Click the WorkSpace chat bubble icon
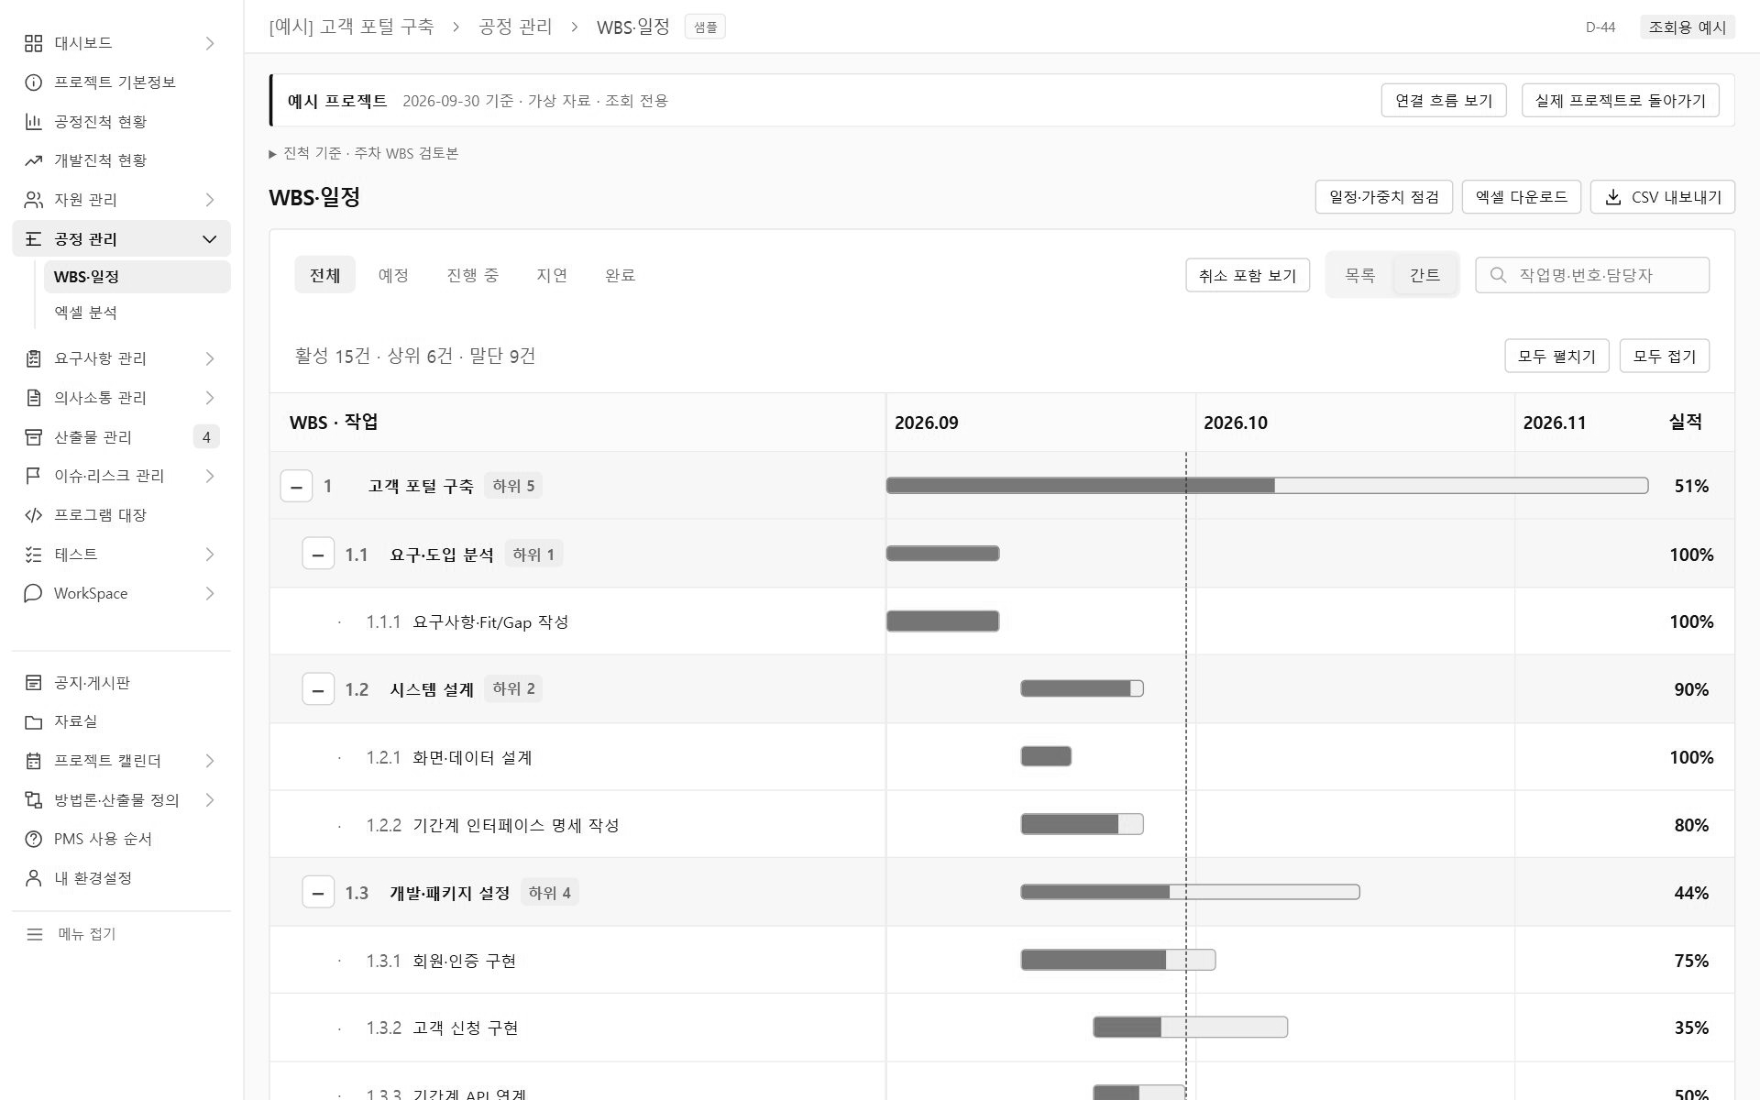The image size is (1760, 1100). tap(34, 593)
